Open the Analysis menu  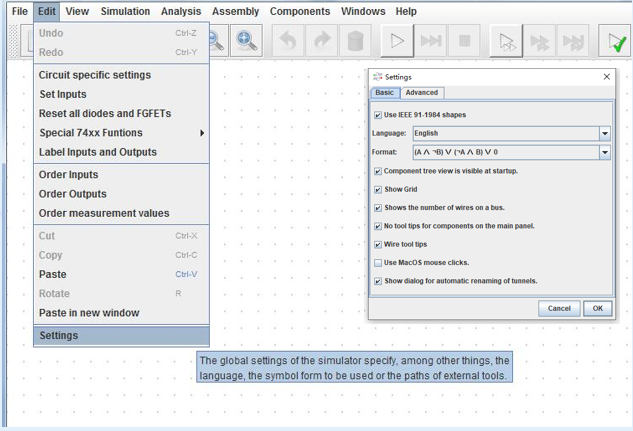(x=181, y=11)
